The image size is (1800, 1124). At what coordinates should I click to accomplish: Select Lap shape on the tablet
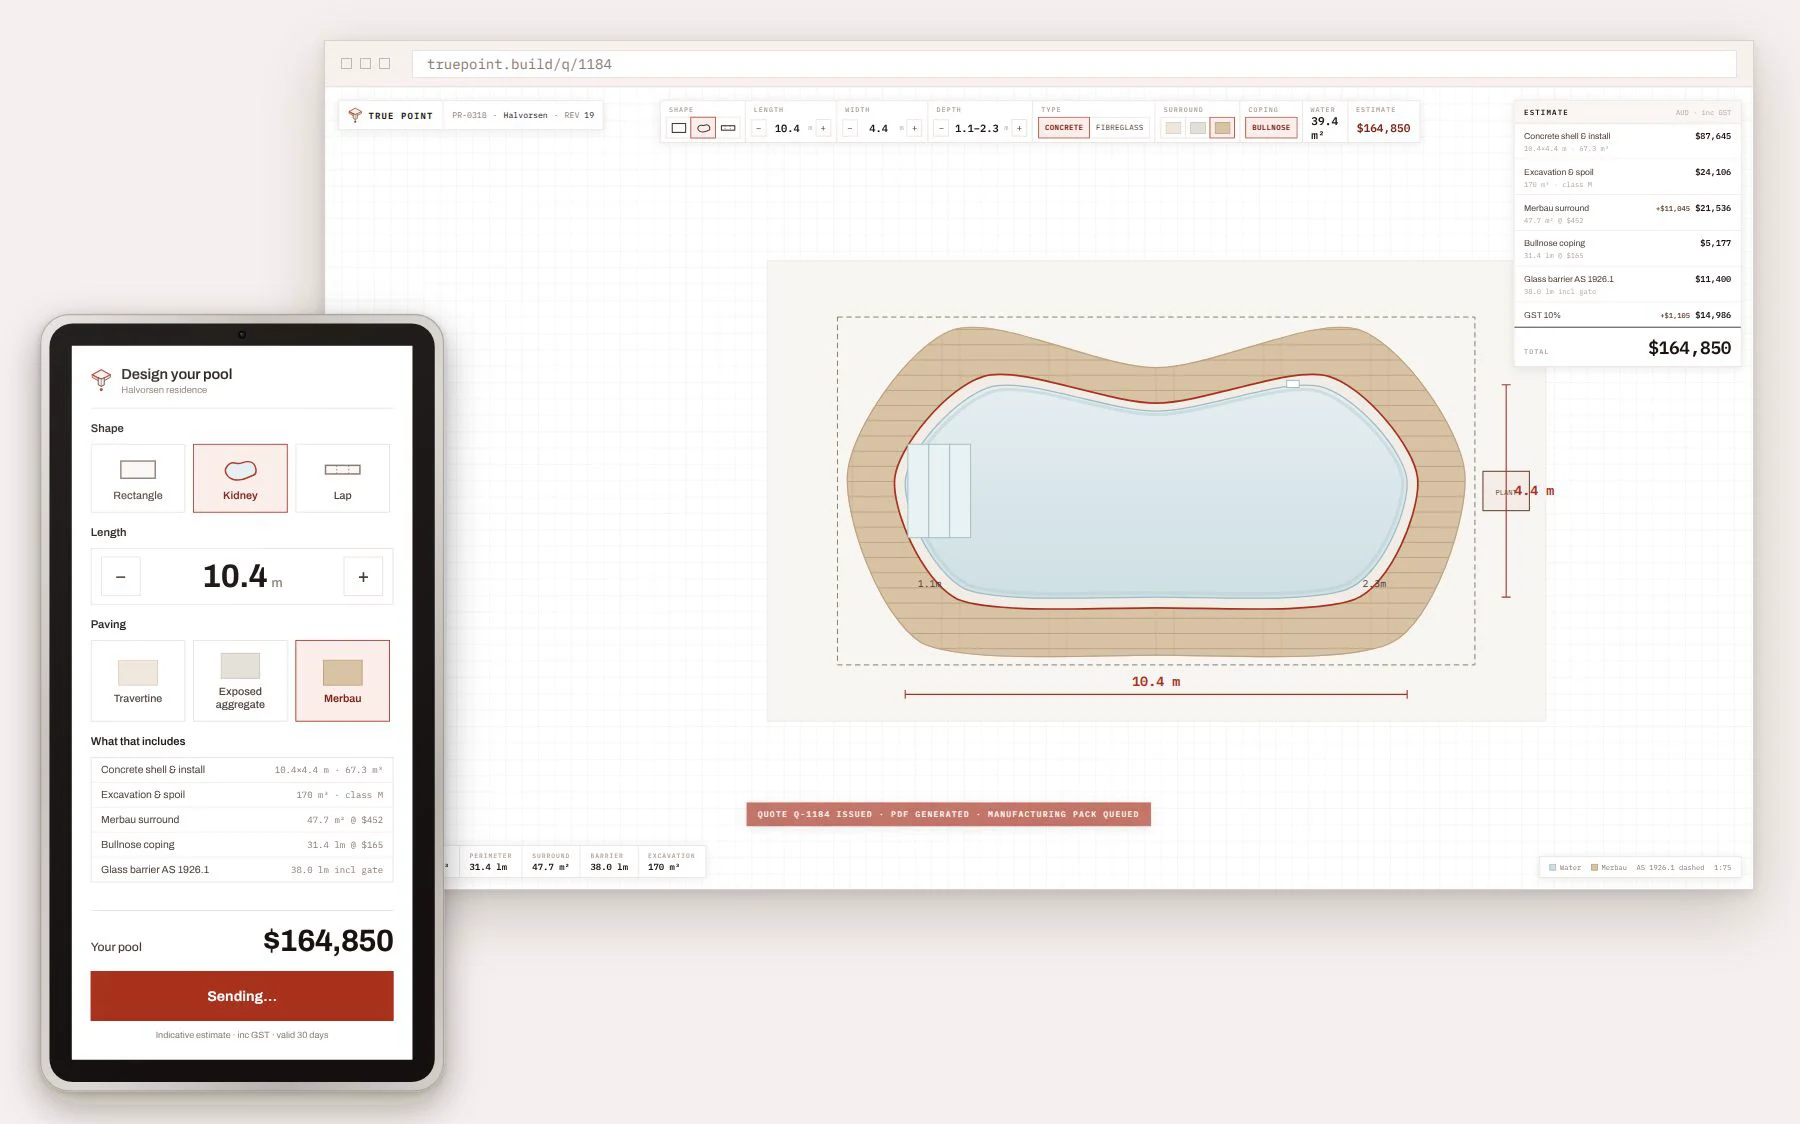pyautogui.click(x=342, y=478)
